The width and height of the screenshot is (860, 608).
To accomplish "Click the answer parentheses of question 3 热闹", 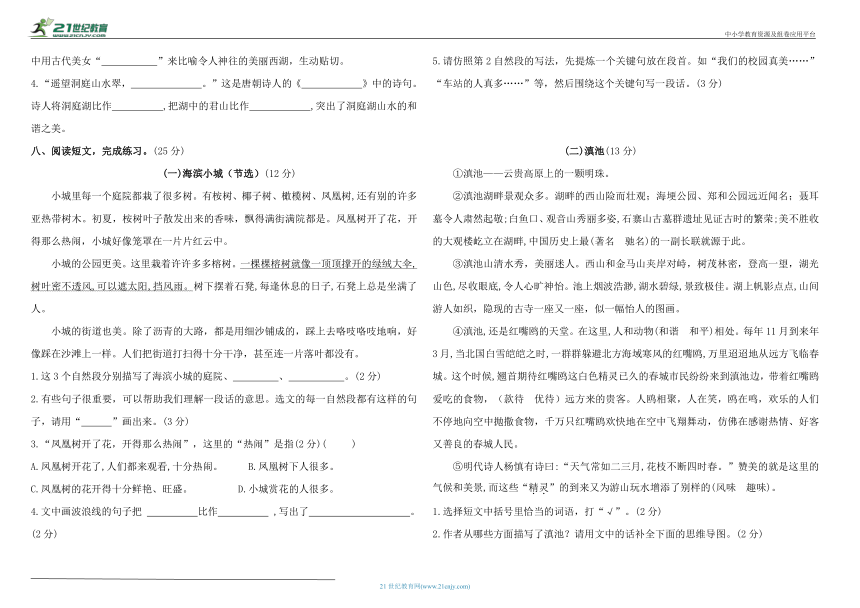I will point(340,444).
